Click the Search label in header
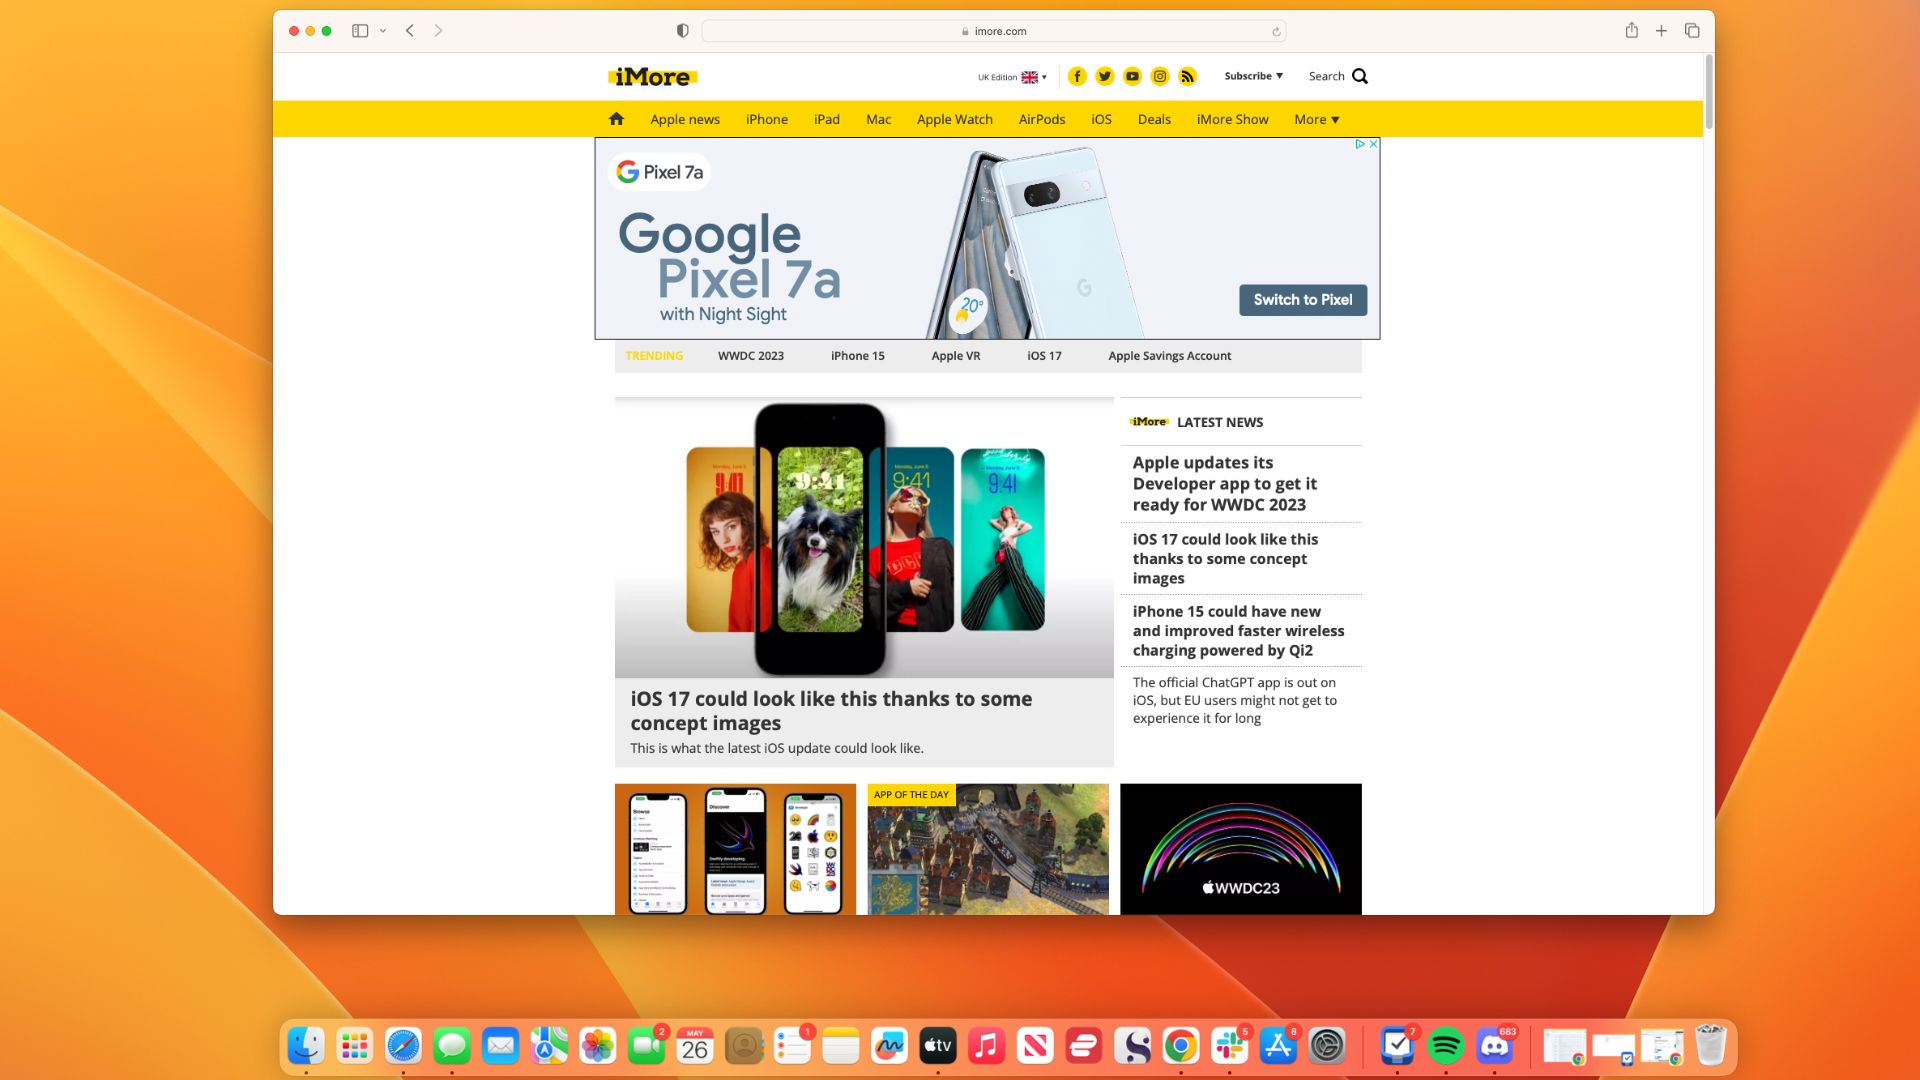 pyautogui.click(x=1326, y=76)
